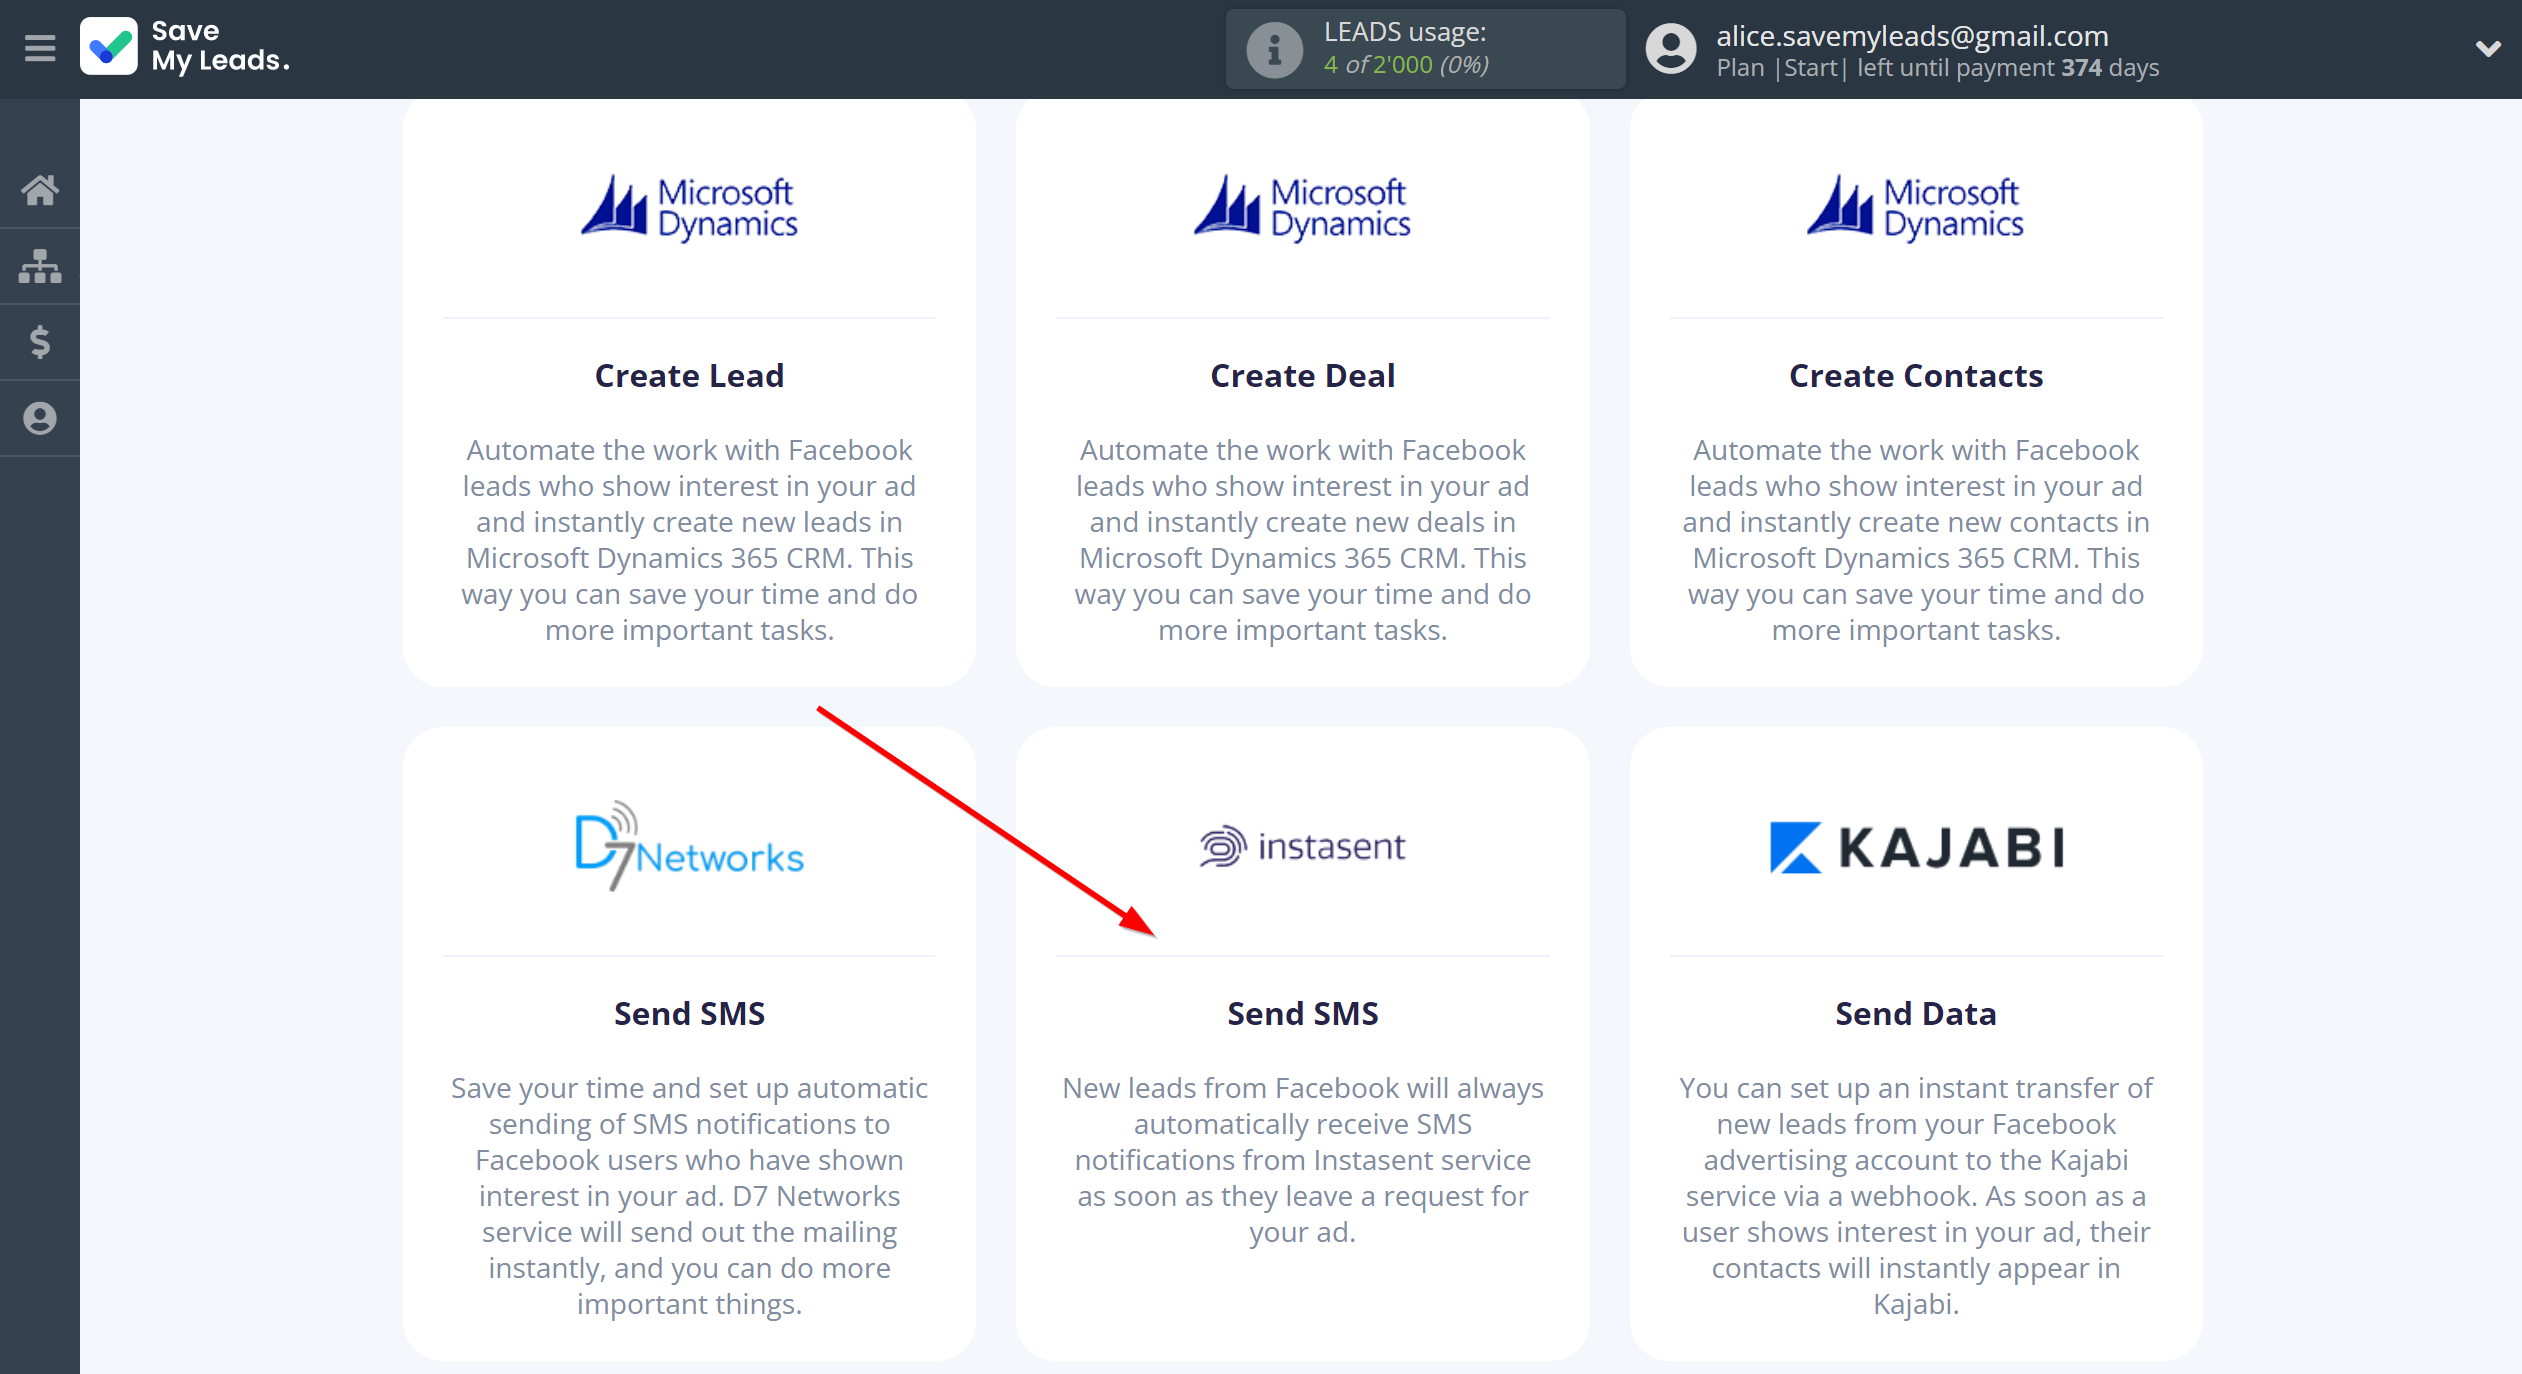This screenshot has height=1374, width=2522.
Task: Click the Kajabi webhook description text
Action: point(1916,1196)
